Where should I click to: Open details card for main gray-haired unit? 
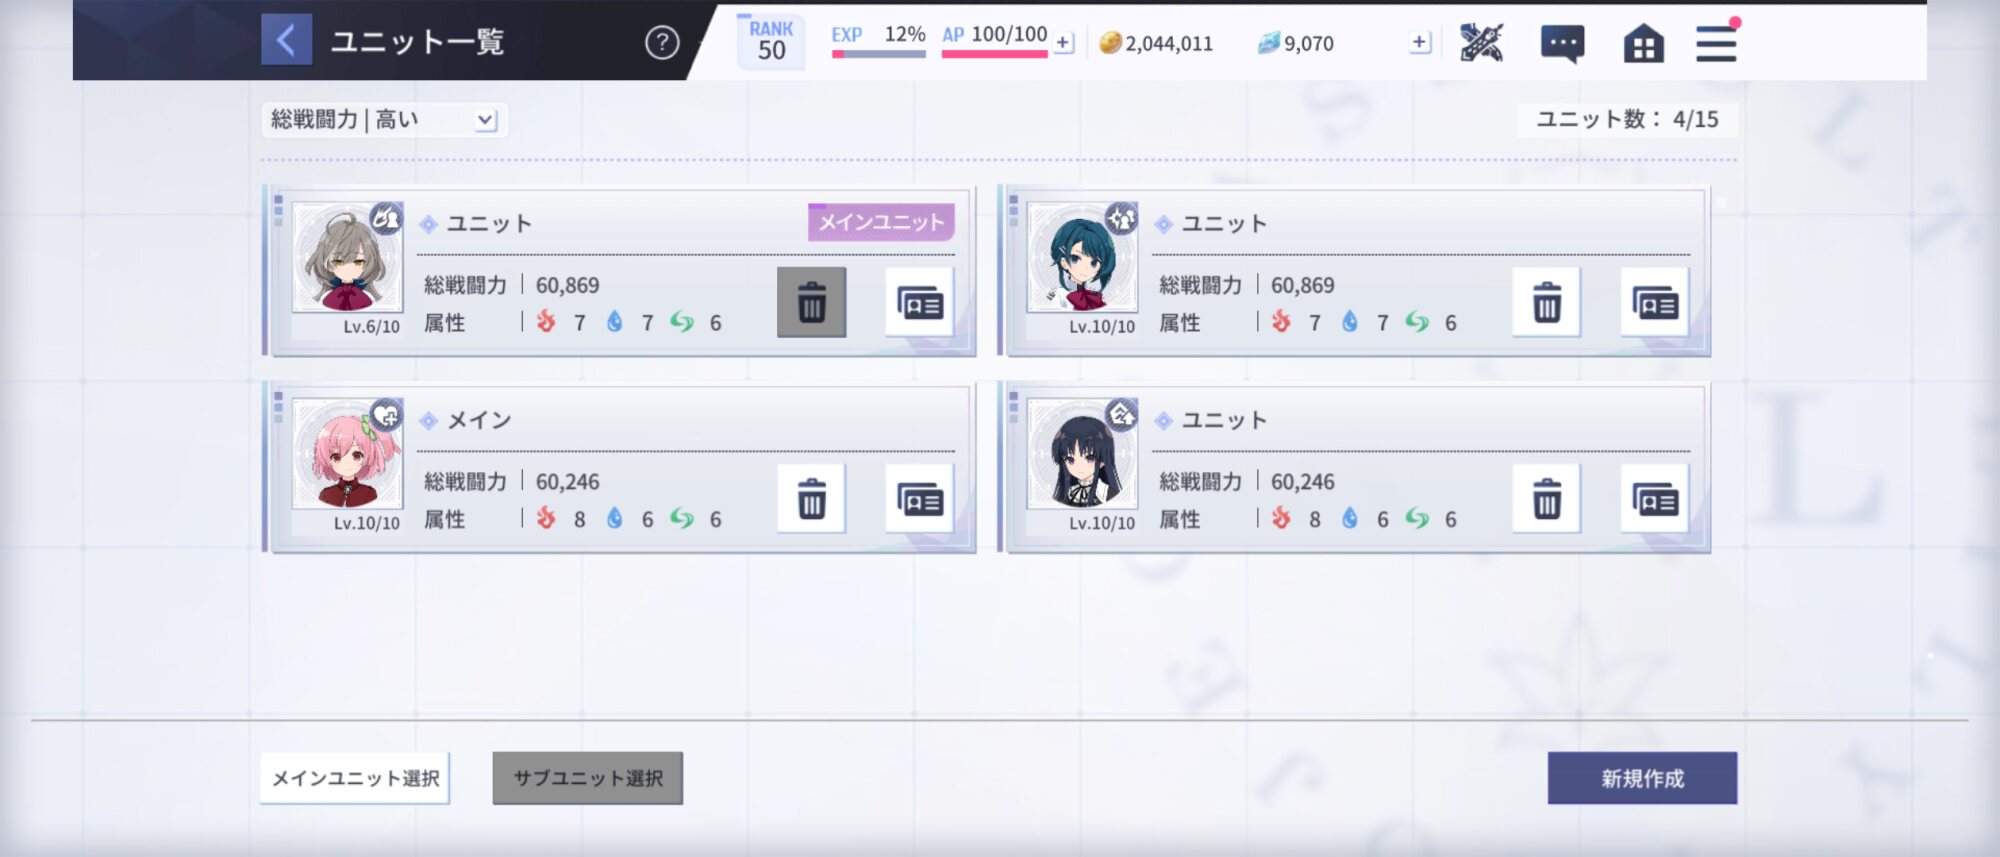point(920,302)
